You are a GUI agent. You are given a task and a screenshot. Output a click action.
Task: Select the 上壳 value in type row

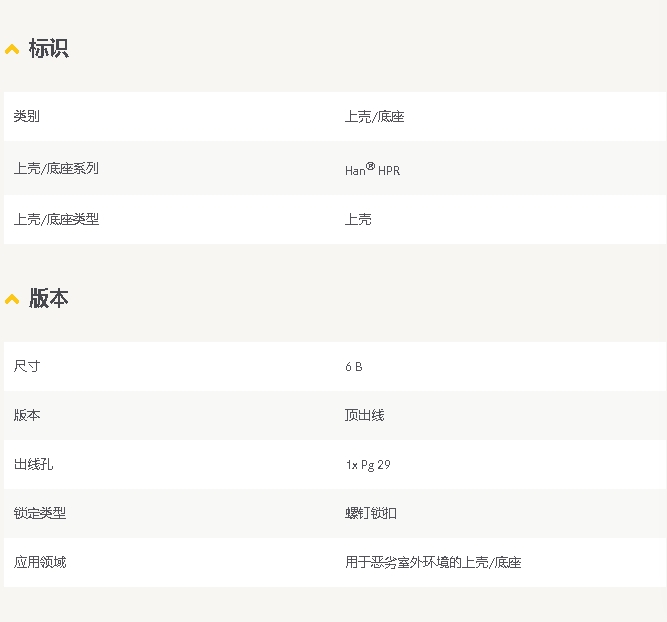[358, 220]
